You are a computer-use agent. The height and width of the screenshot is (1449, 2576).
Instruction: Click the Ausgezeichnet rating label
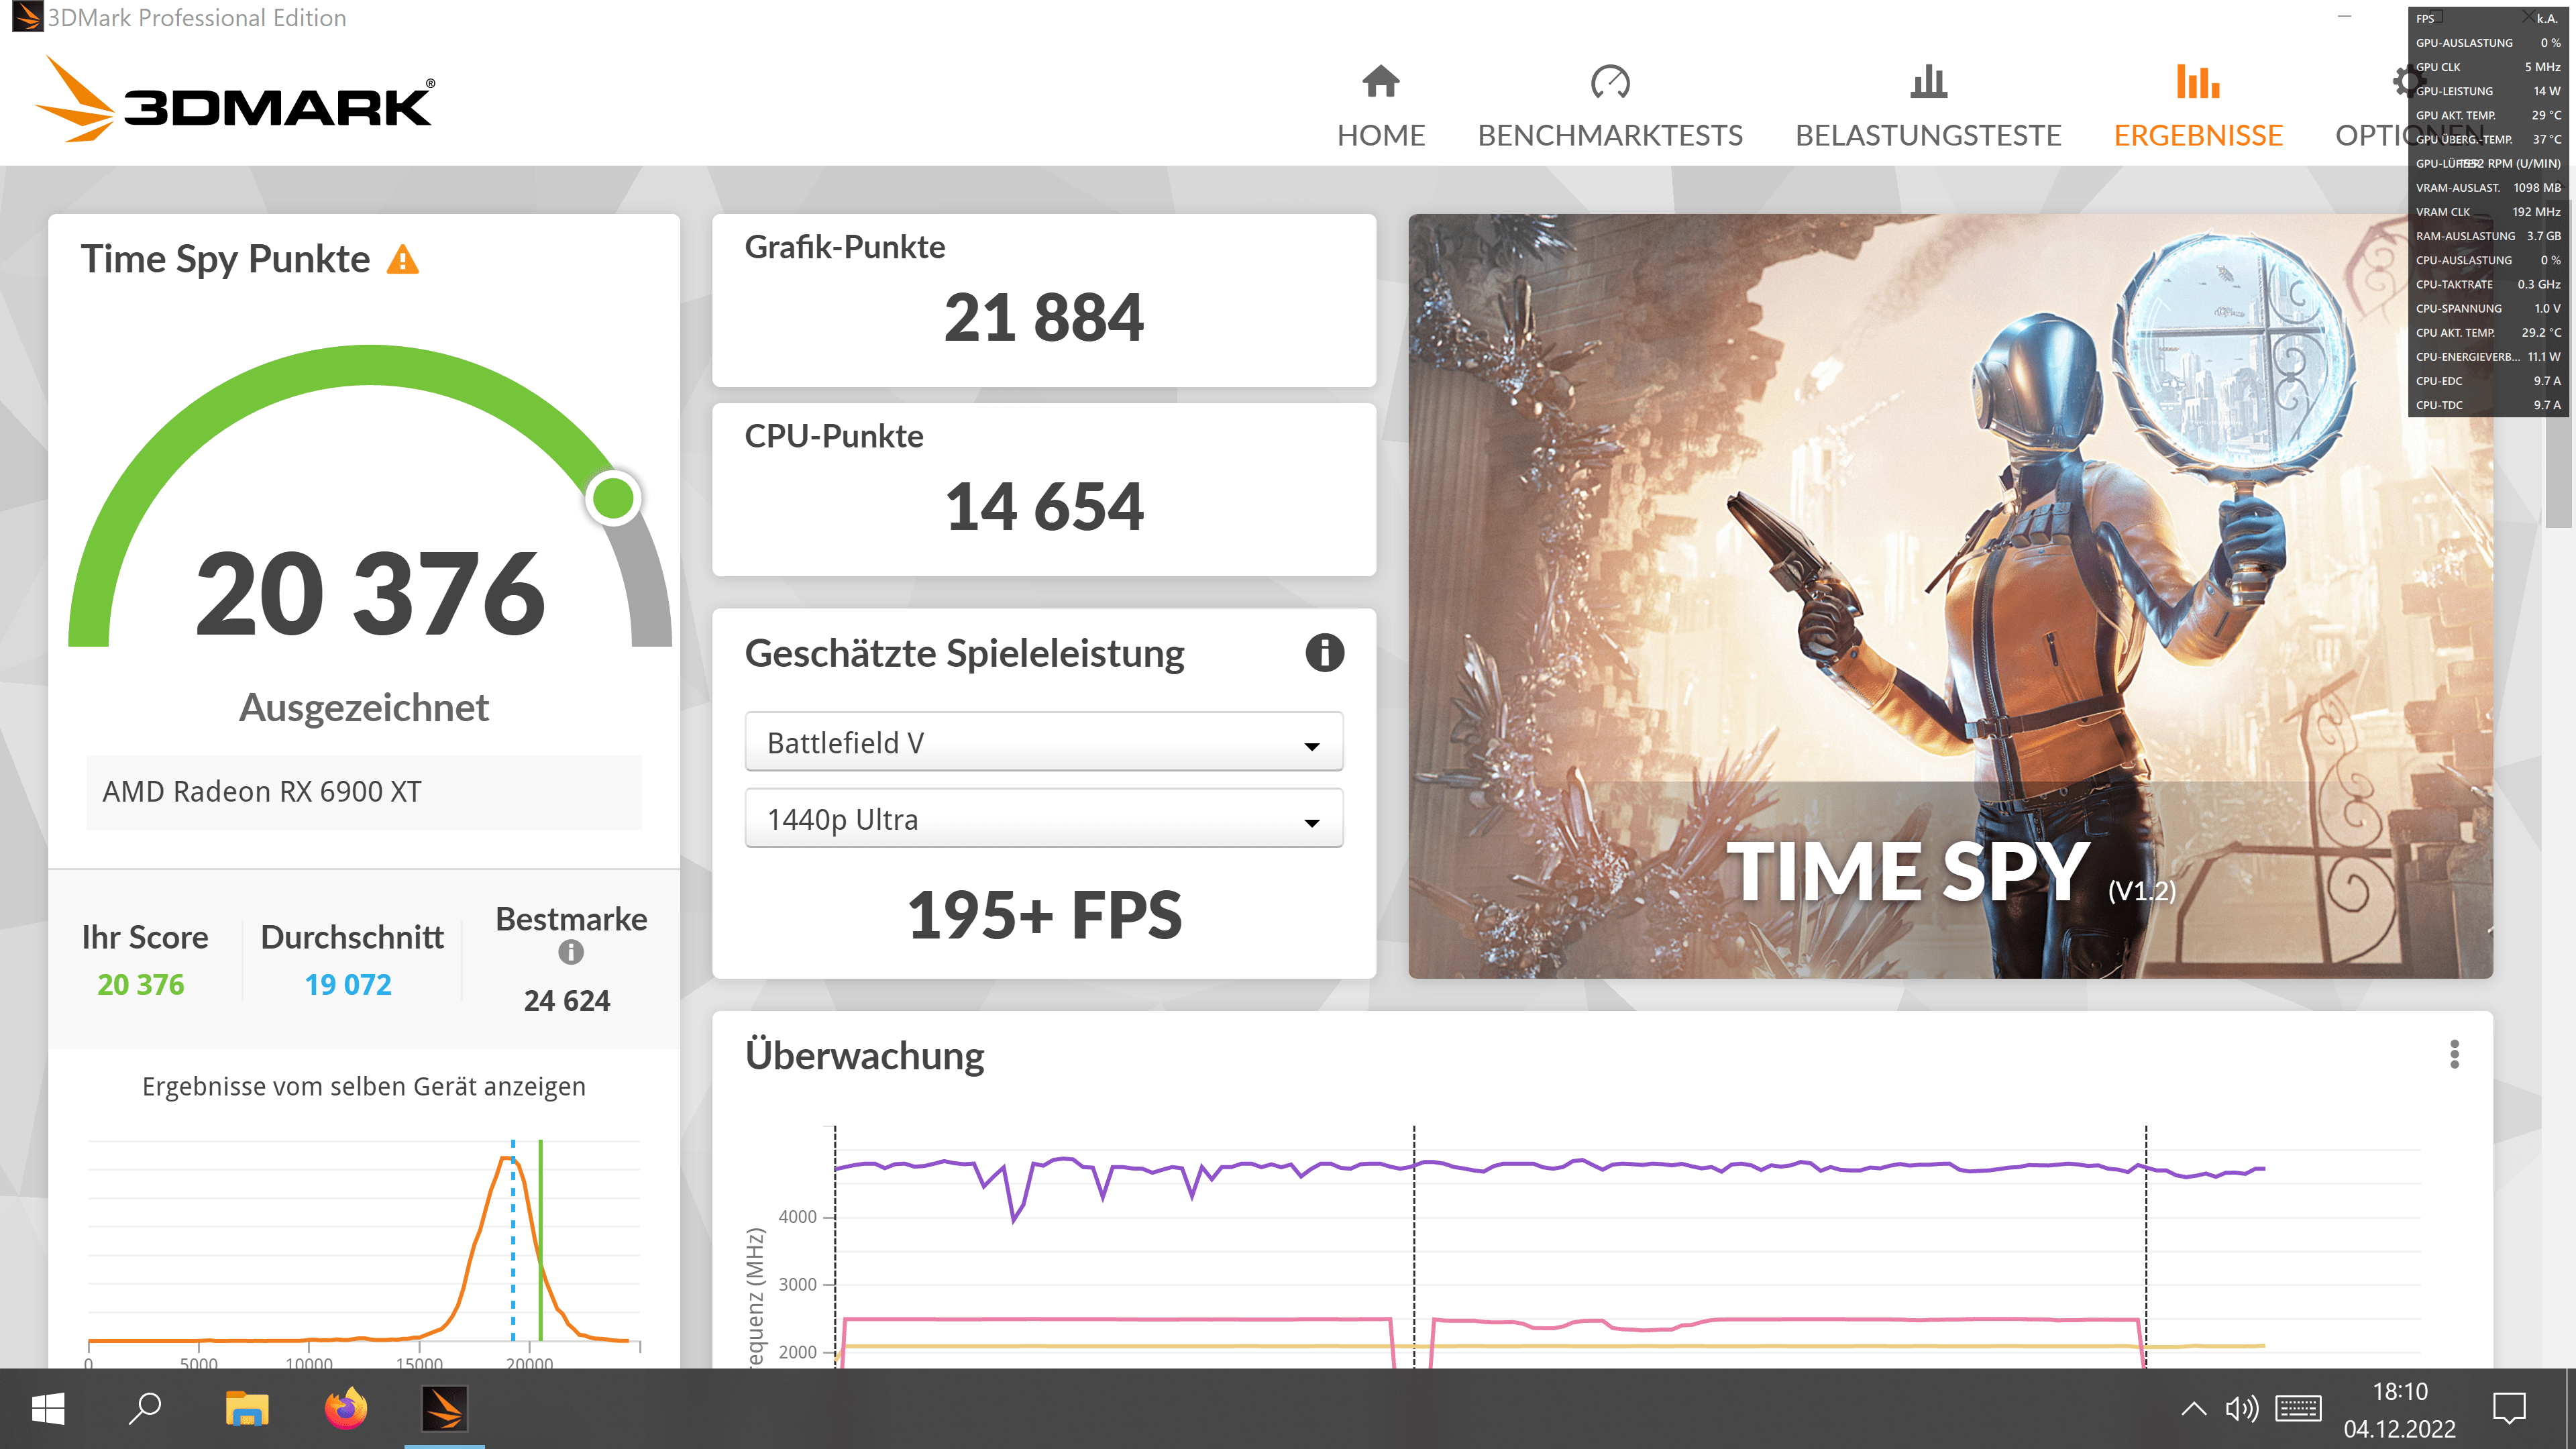point(364,708)
